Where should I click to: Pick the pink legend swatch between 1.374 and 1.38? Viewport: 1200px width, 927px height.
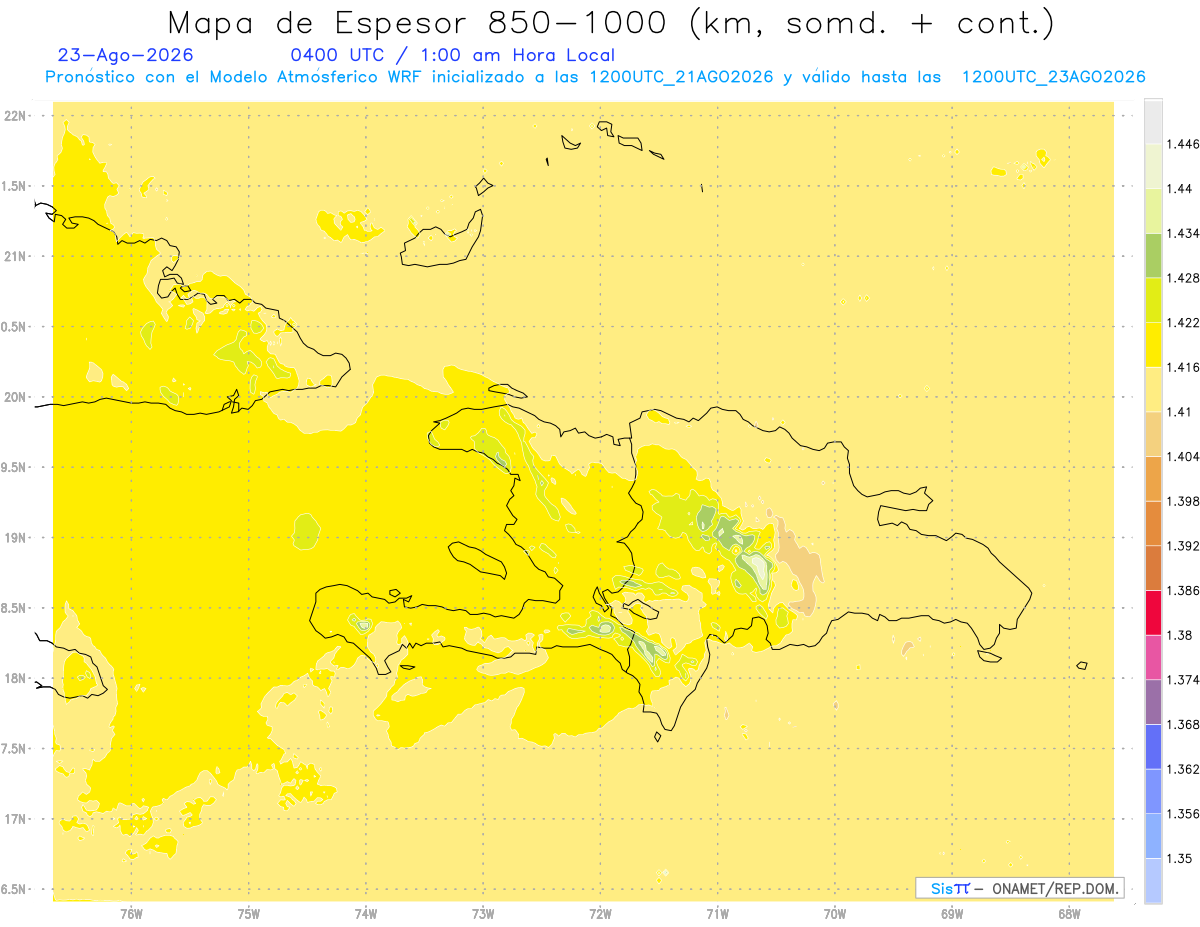click(1153, 656)
